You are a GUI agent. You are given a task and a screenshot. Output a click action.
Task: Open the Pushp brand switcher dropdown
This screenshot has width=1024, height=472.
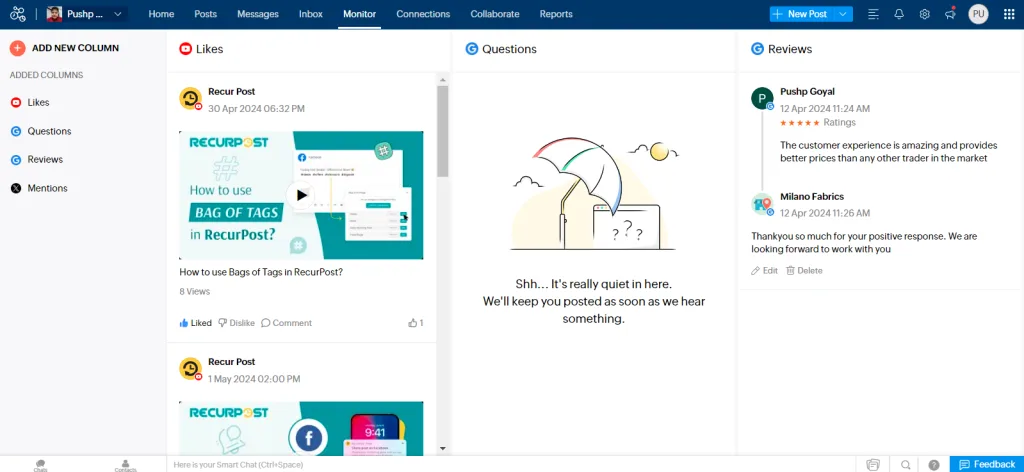pos(86,14)
